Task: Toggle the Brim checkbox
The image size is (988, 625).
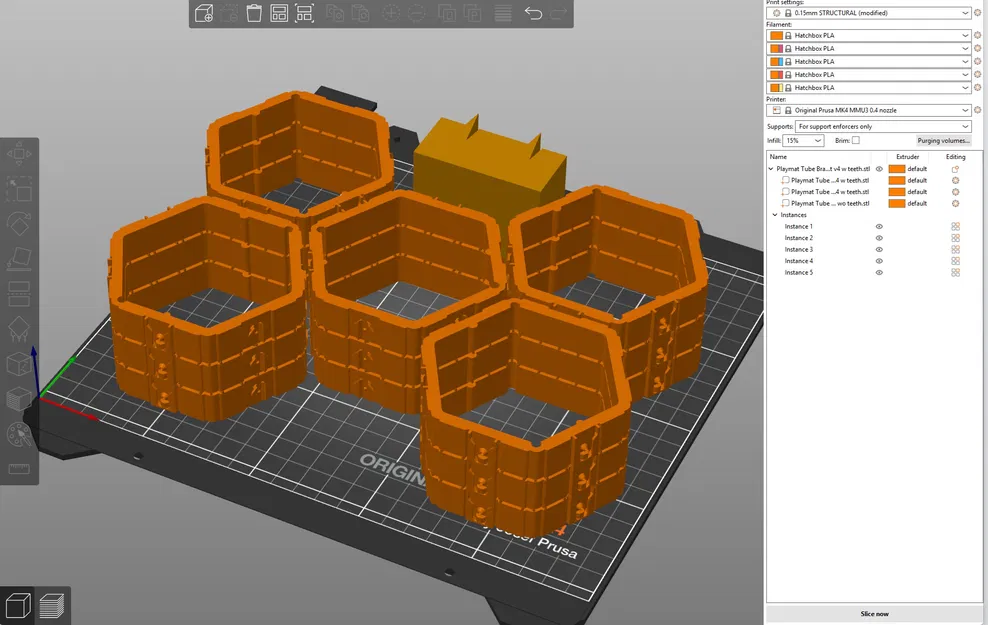Action: click(856, 140)
